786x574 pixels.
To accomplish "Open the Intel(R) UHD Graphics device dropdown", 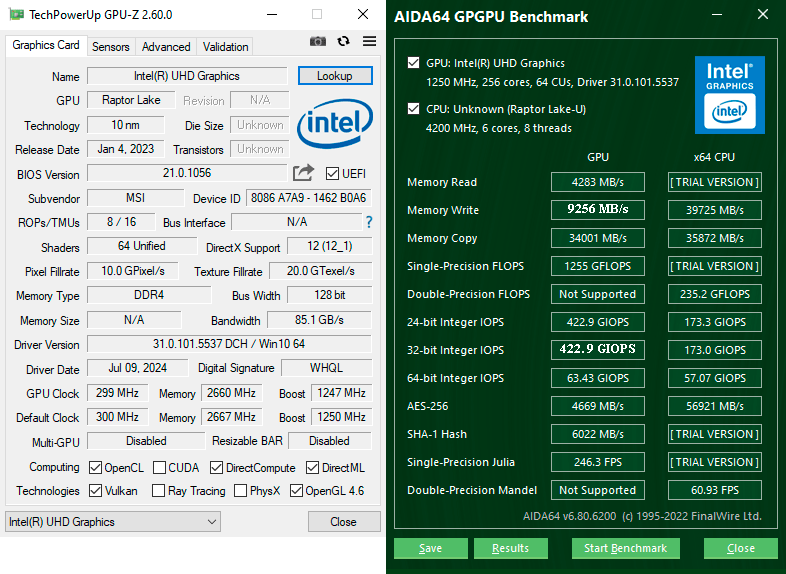I will [x=113, y=522].
